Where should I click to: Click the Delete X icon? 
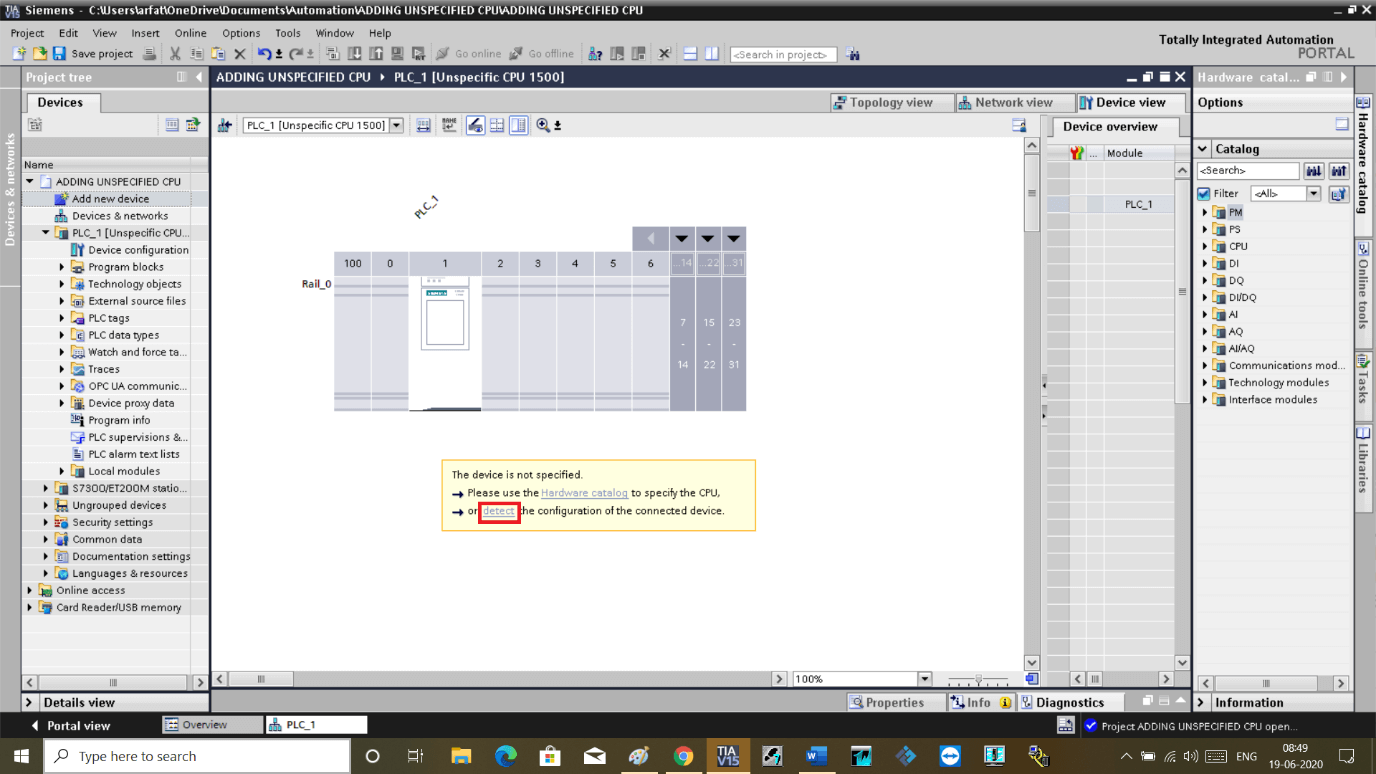[x=239, y=53]
